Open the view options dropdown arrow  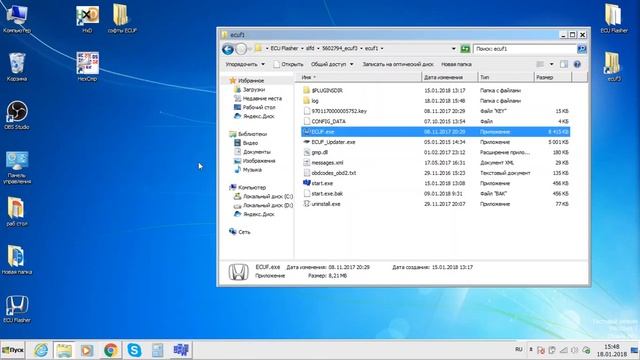tap(551, 64)
